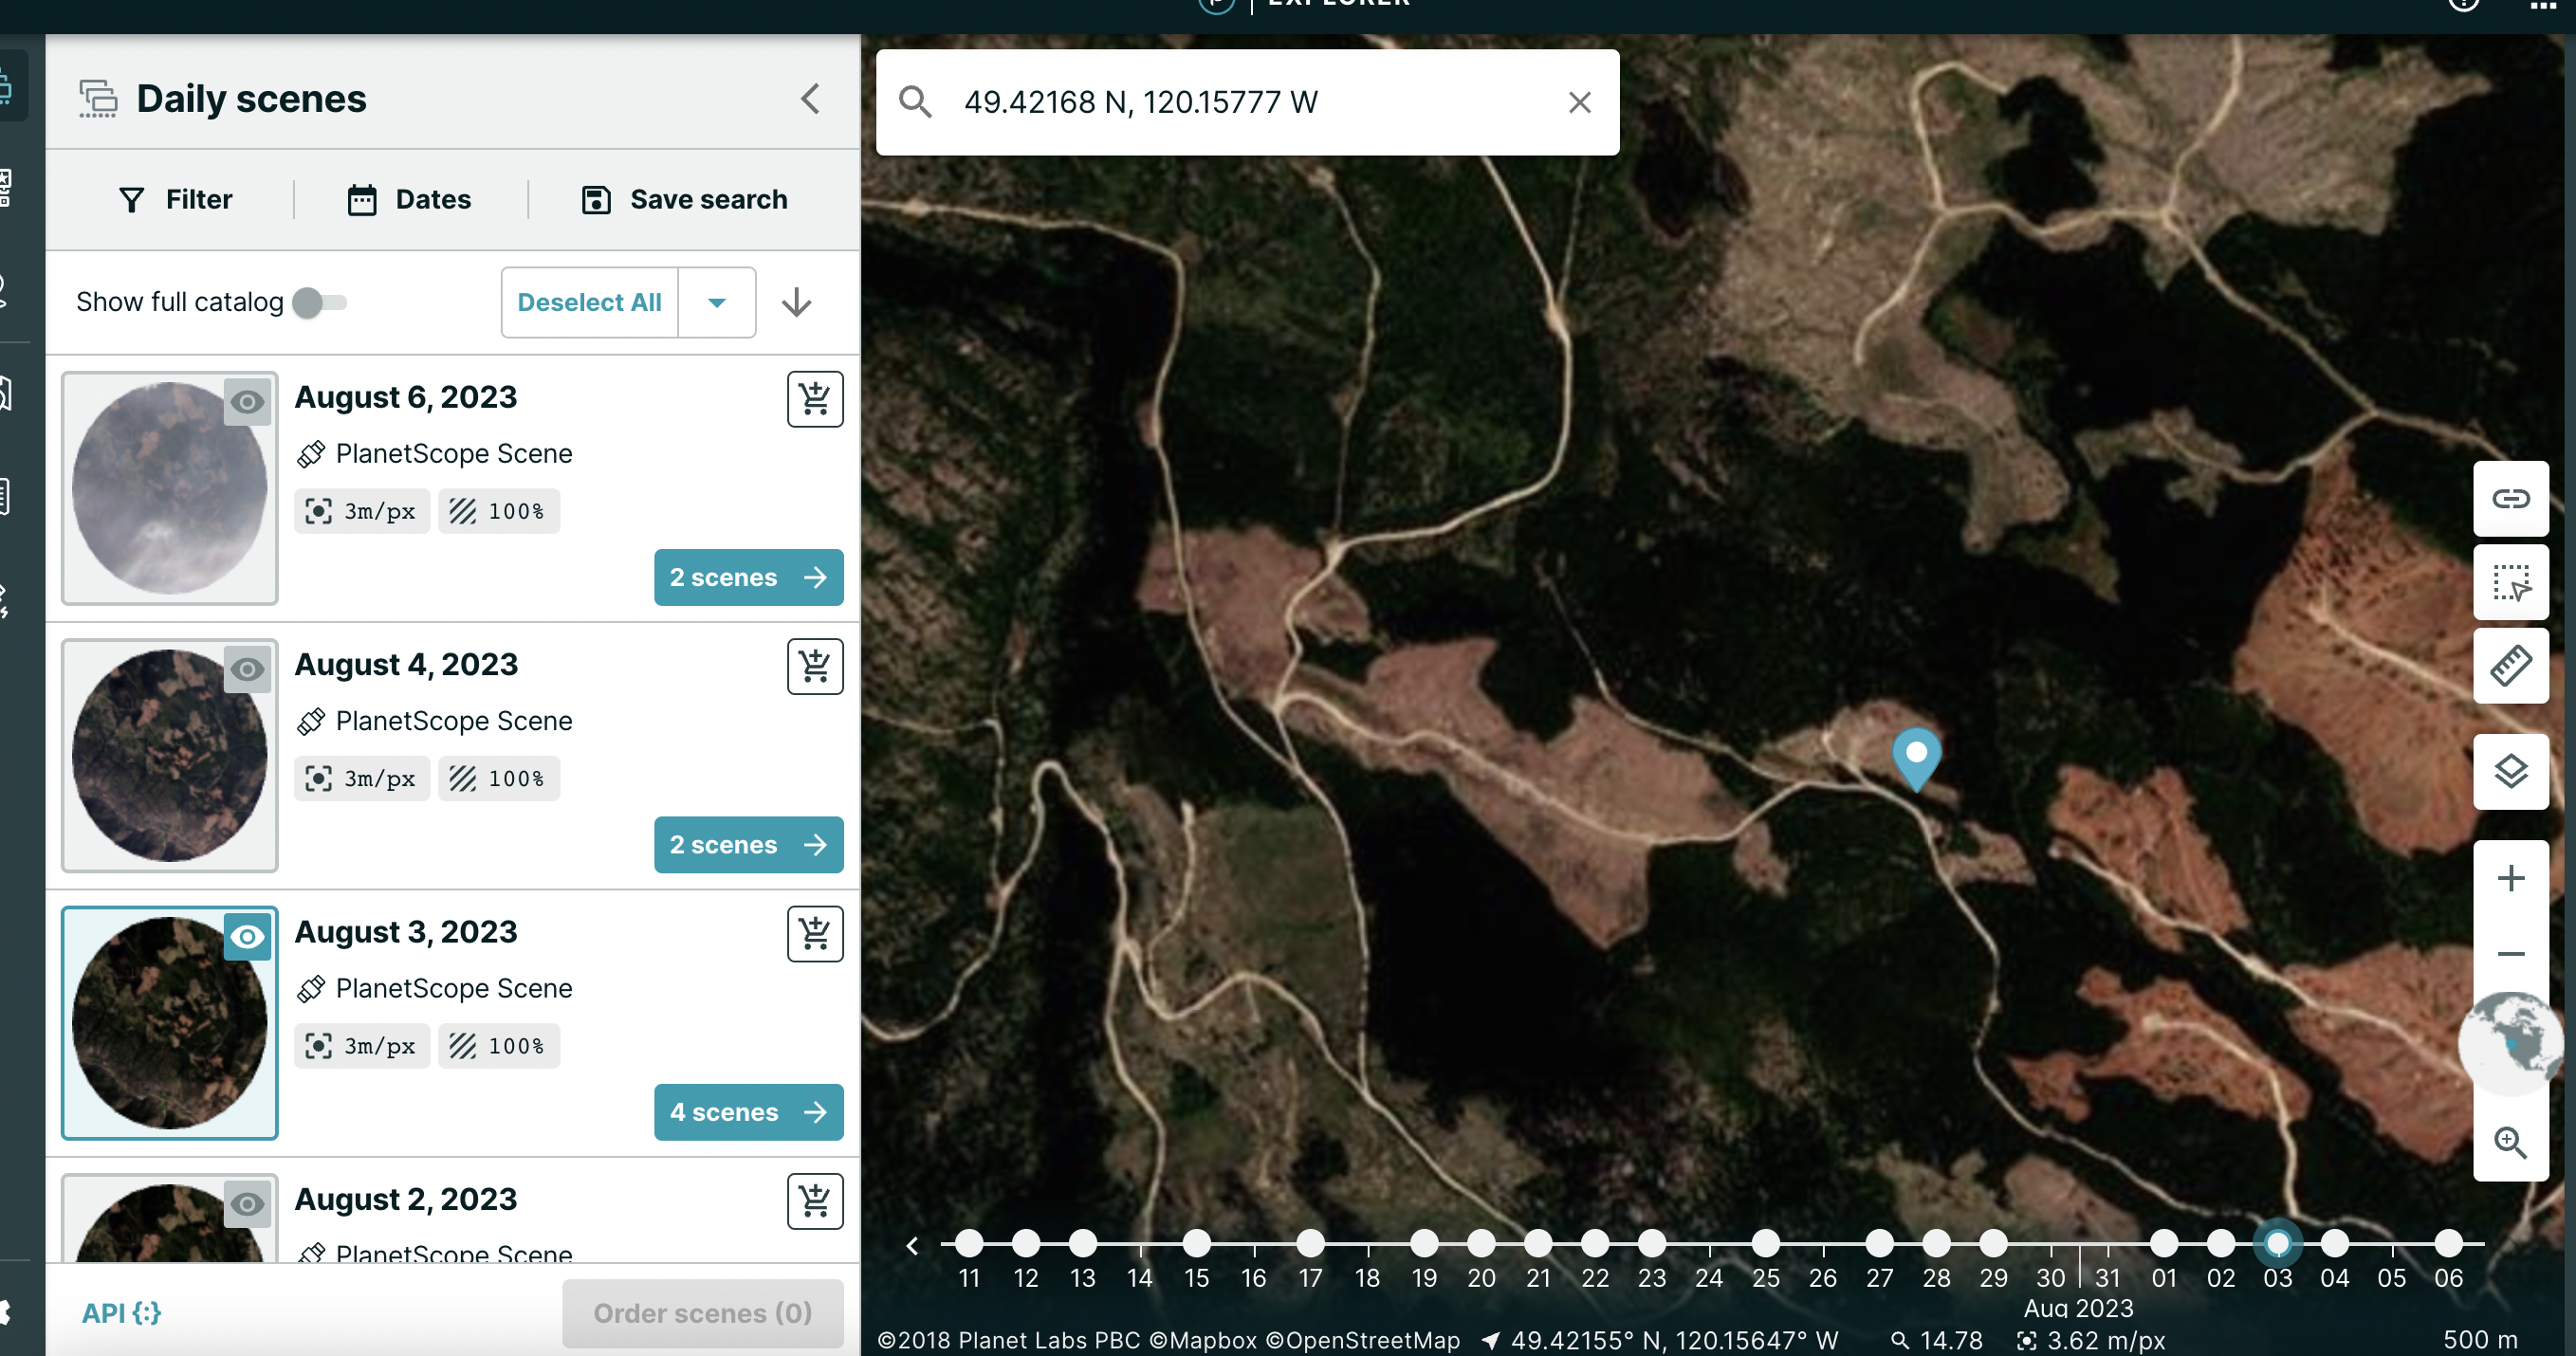Expand 4 scenes for August 3, 2023
This screenshot has width=2576, height=1356.
748,1112
